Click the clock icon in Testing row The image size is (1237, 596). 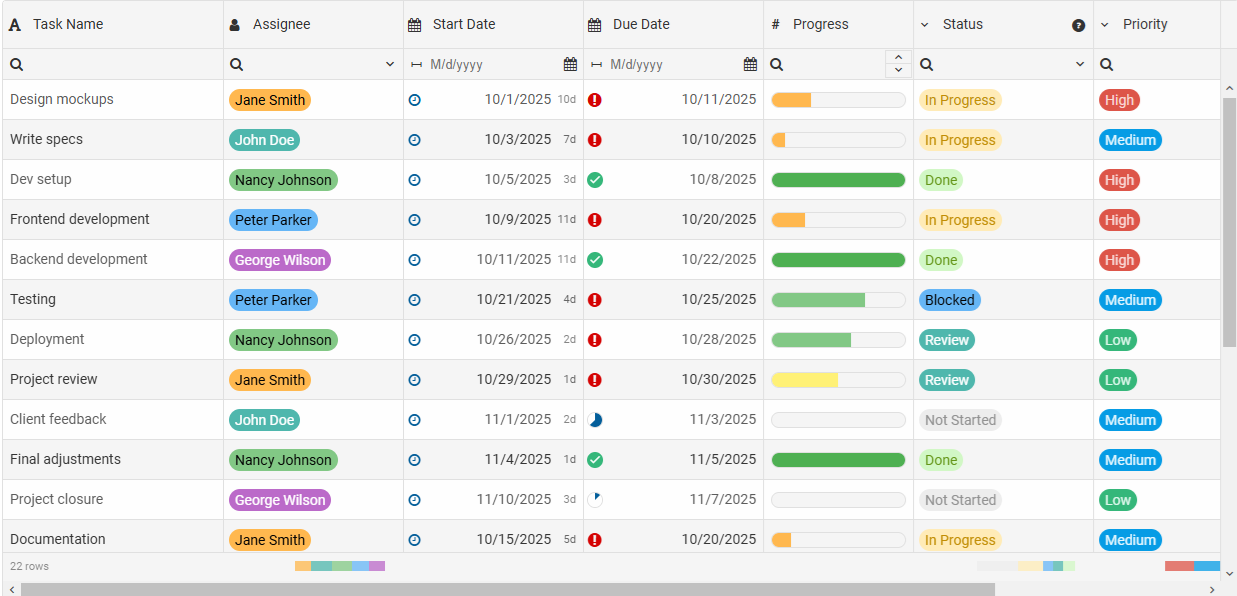pyautogui.click(x=415, y=300)
